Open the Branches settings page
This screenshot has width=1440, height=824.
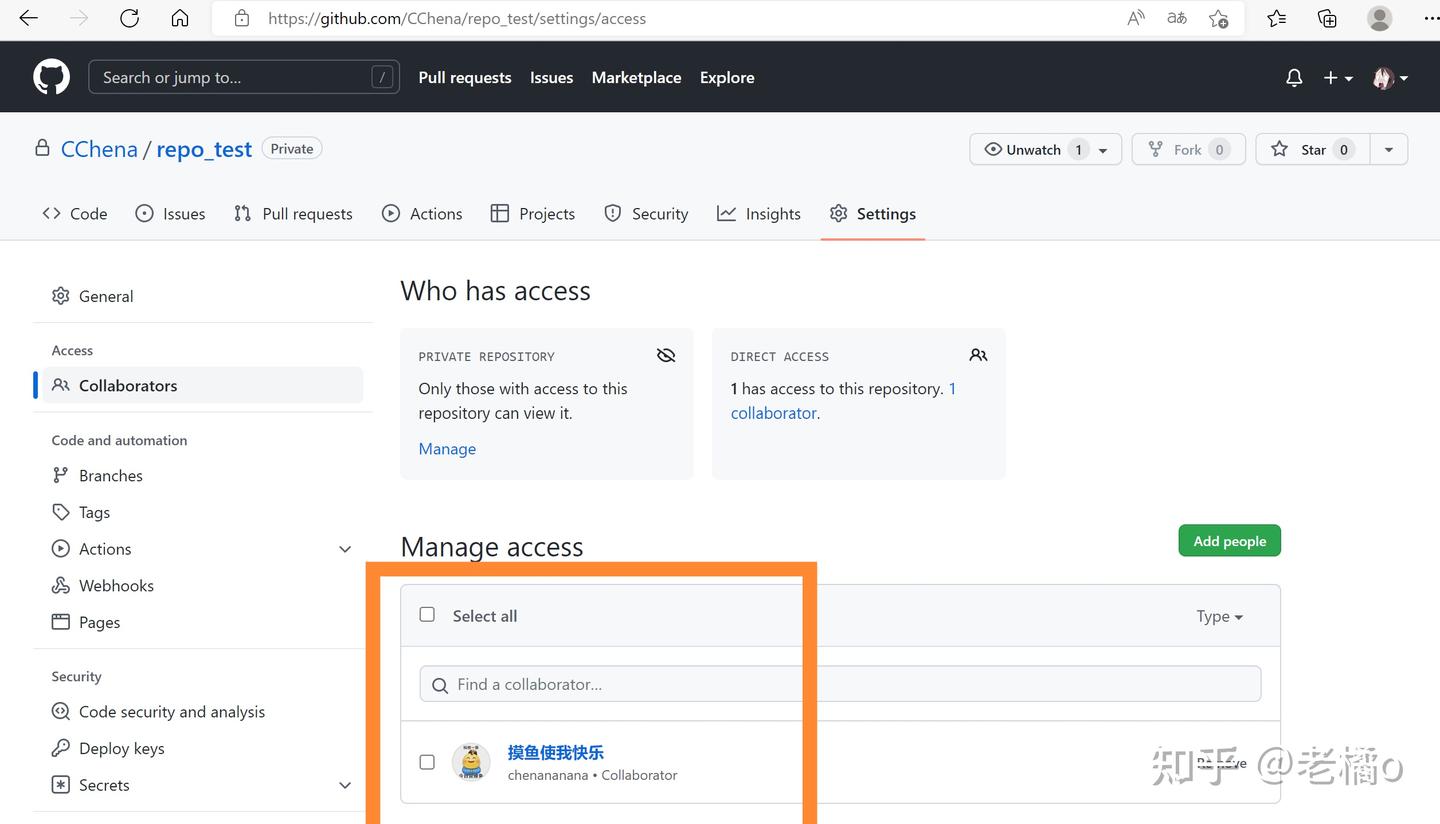[110, 476]
